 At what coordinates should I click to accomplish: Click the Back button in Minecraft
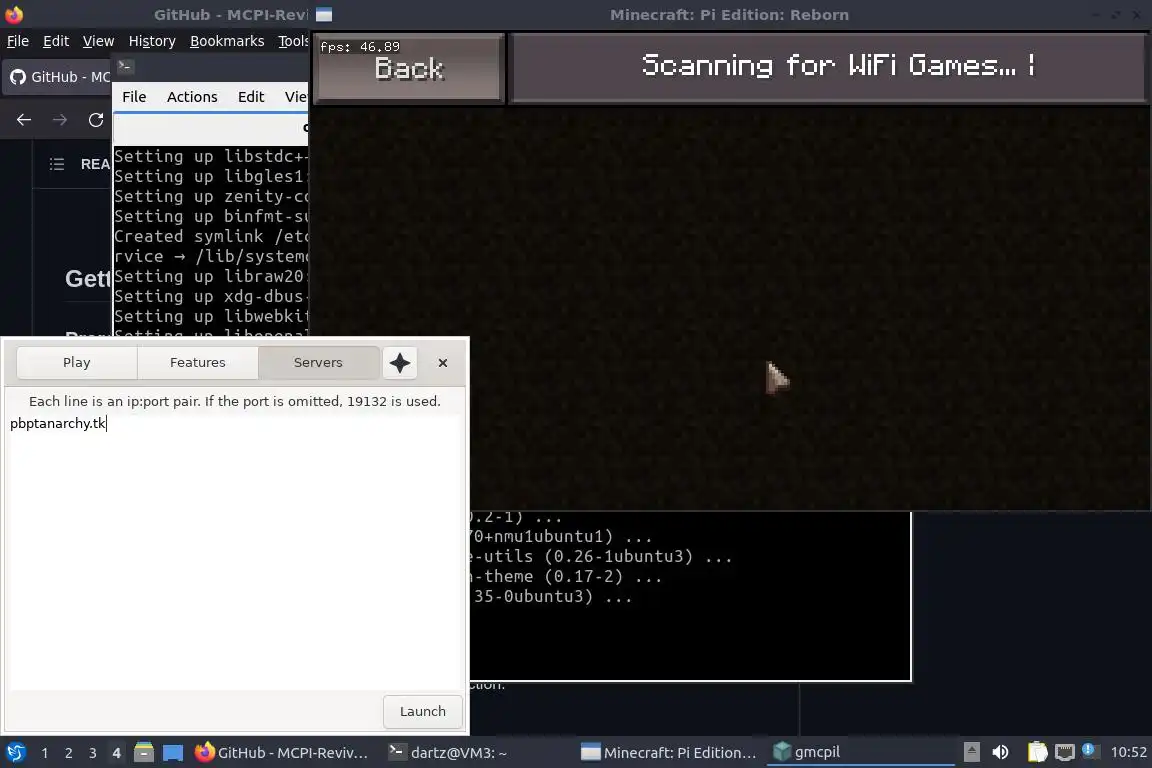[409, 68]
